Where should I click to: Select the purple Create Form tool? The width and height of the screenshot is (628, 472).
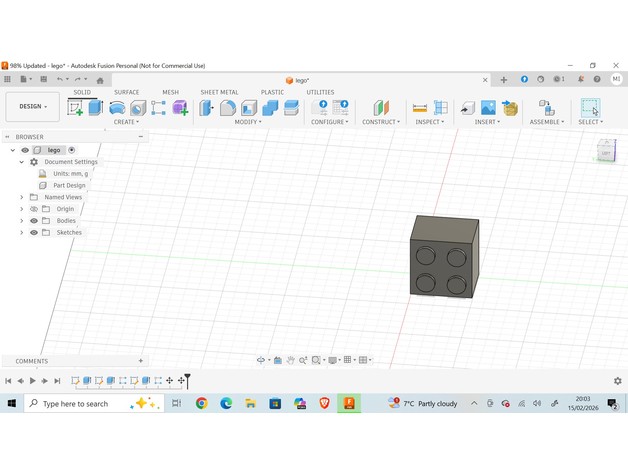(x=180, y=108)
